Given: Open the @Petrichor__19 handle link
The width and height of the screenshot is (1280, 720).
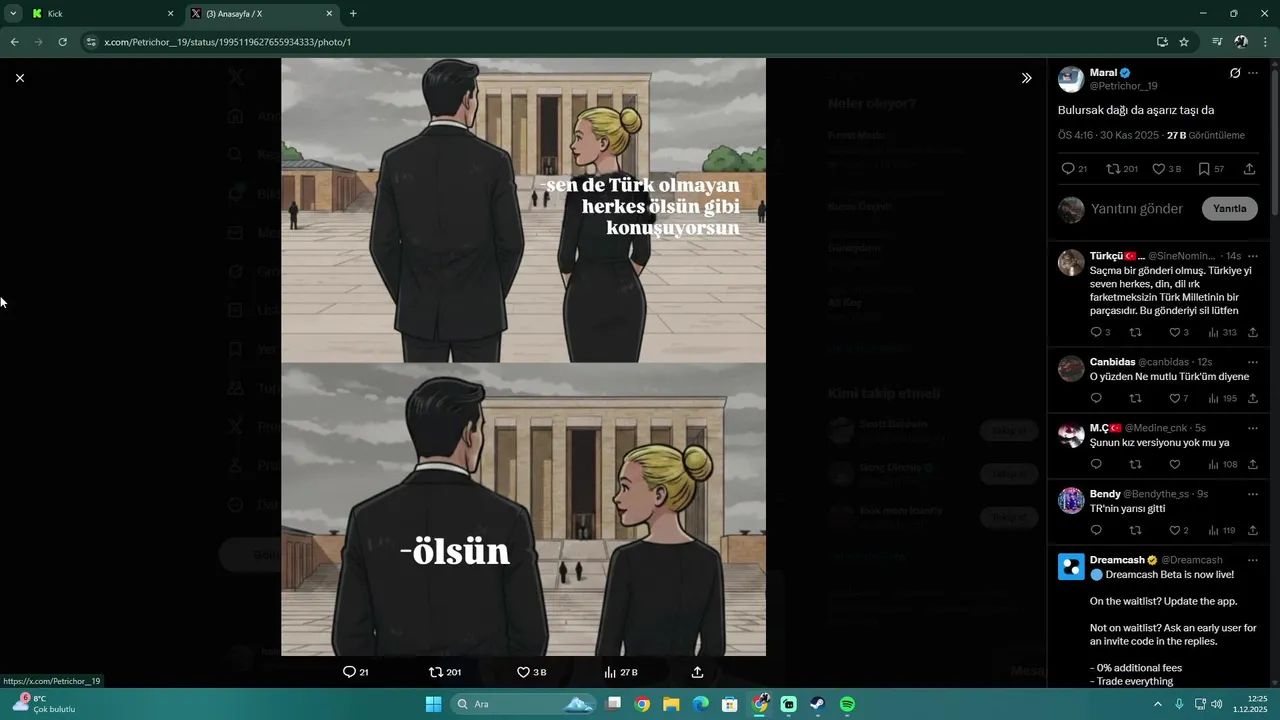Looking at the screenshot, I should [1123, 86].
